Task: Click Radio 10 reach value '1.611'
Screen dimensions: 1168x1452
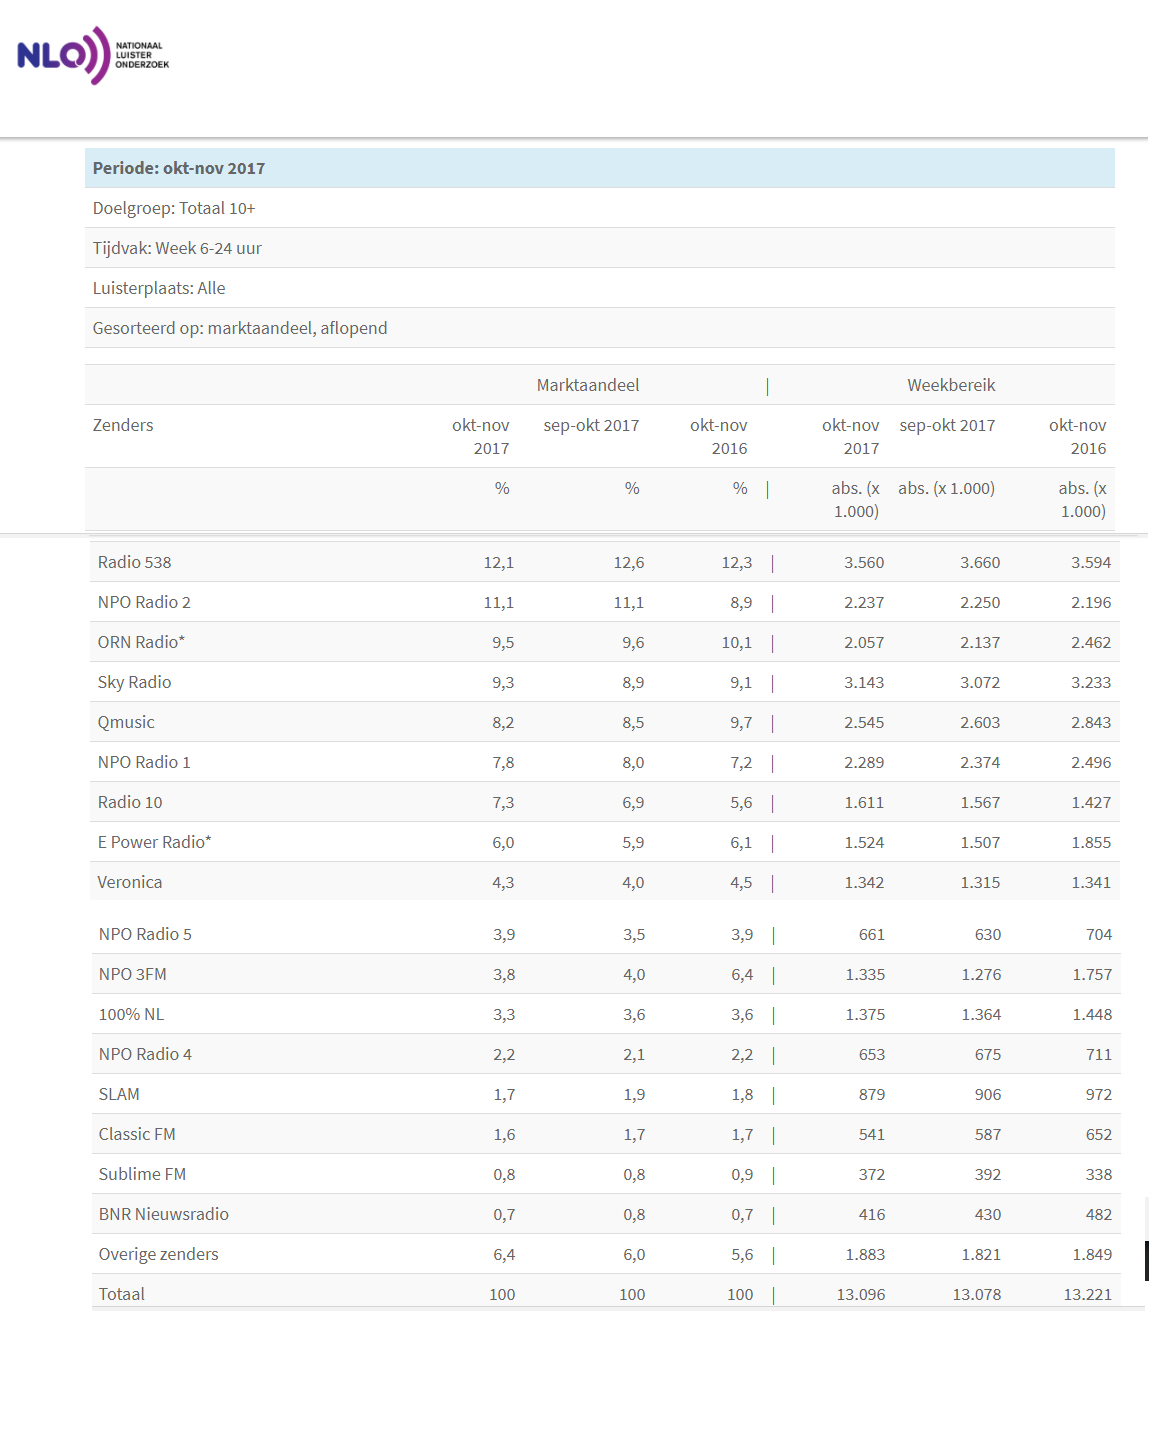Action: tap(864, 802)
